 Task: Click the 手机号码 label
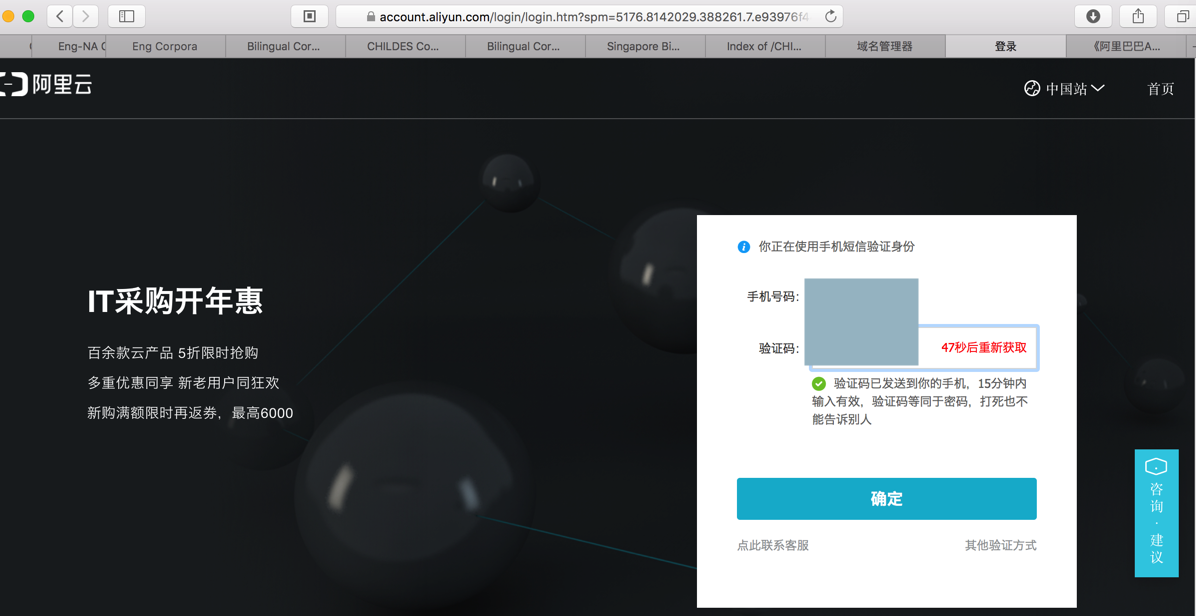(x=773, y=296)
